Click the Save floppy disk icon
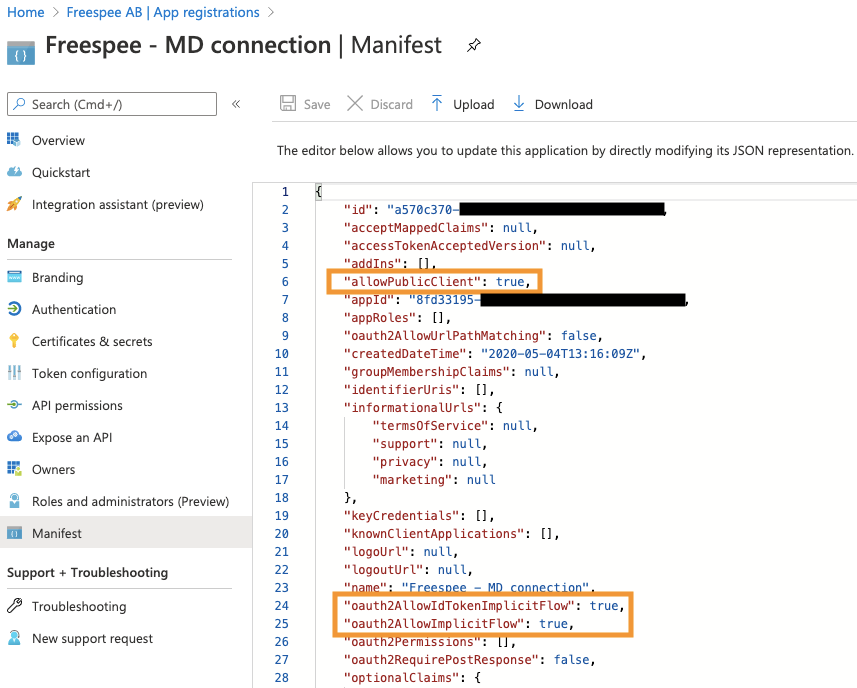 288,103
